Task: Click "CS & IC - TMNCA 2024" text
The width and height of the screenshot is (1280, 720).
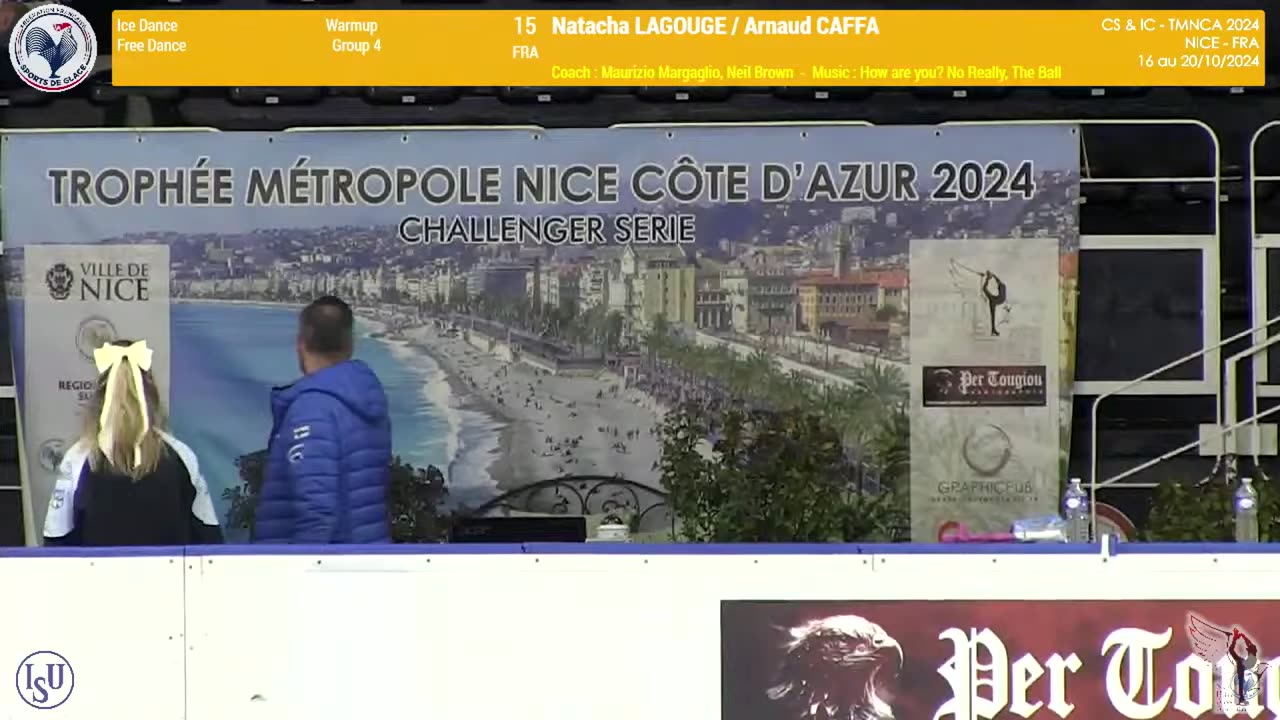Action: (1180, 25)
